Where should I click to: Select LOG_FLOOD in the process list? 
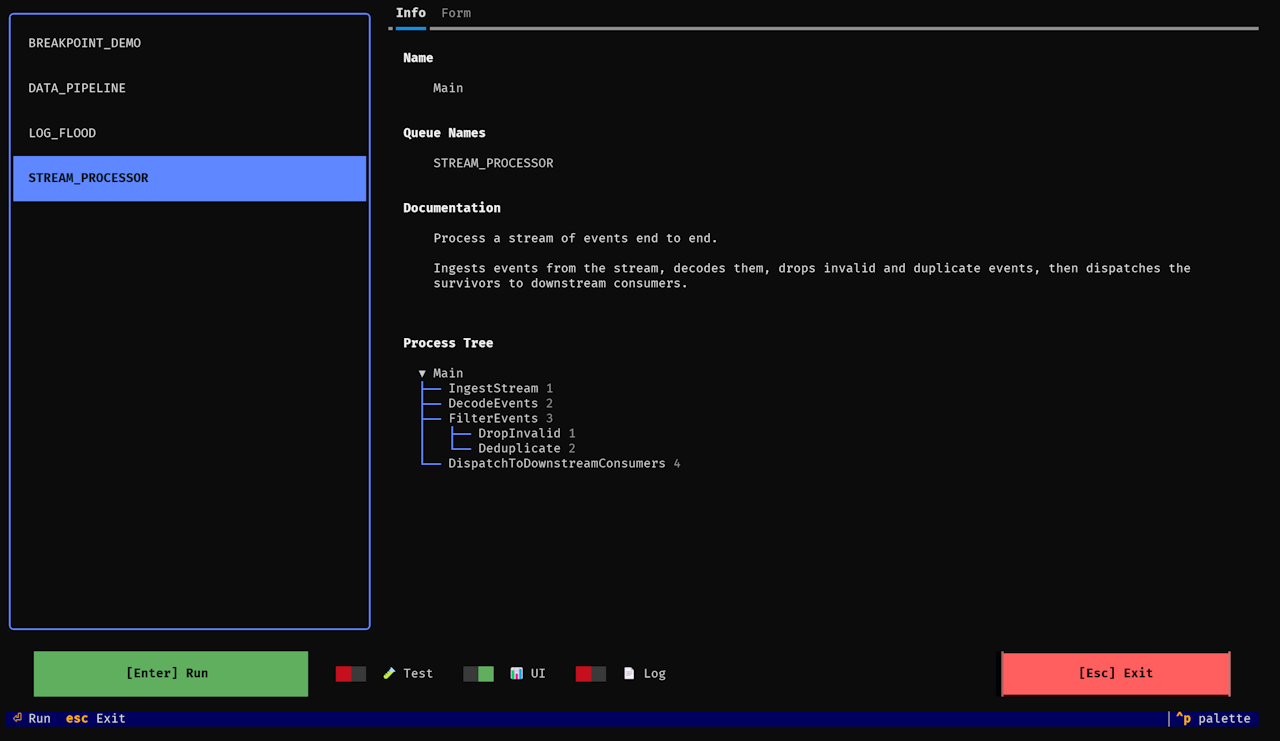189,133
